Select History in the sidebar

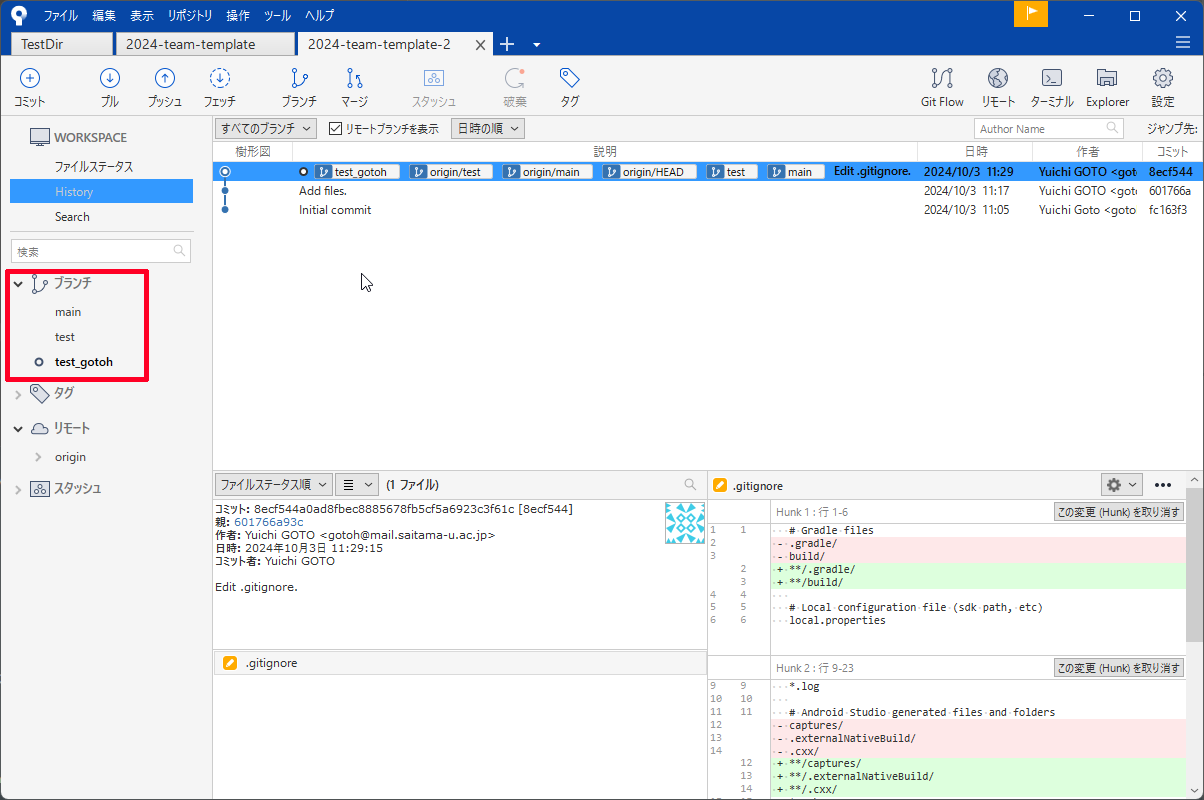[101, 191]
